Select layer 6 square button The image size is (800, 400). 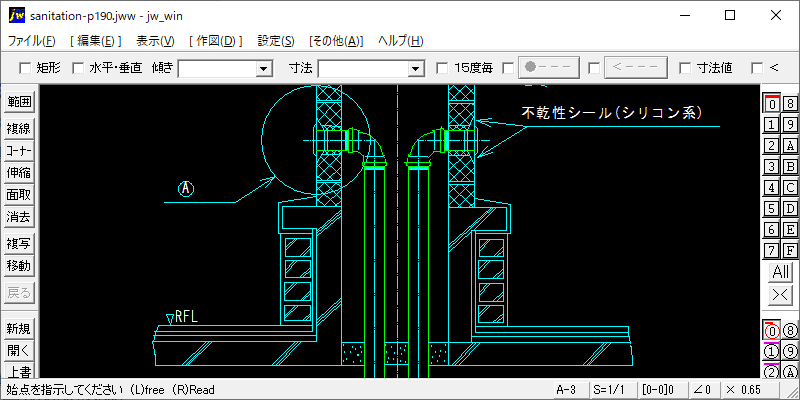point(772,230)
